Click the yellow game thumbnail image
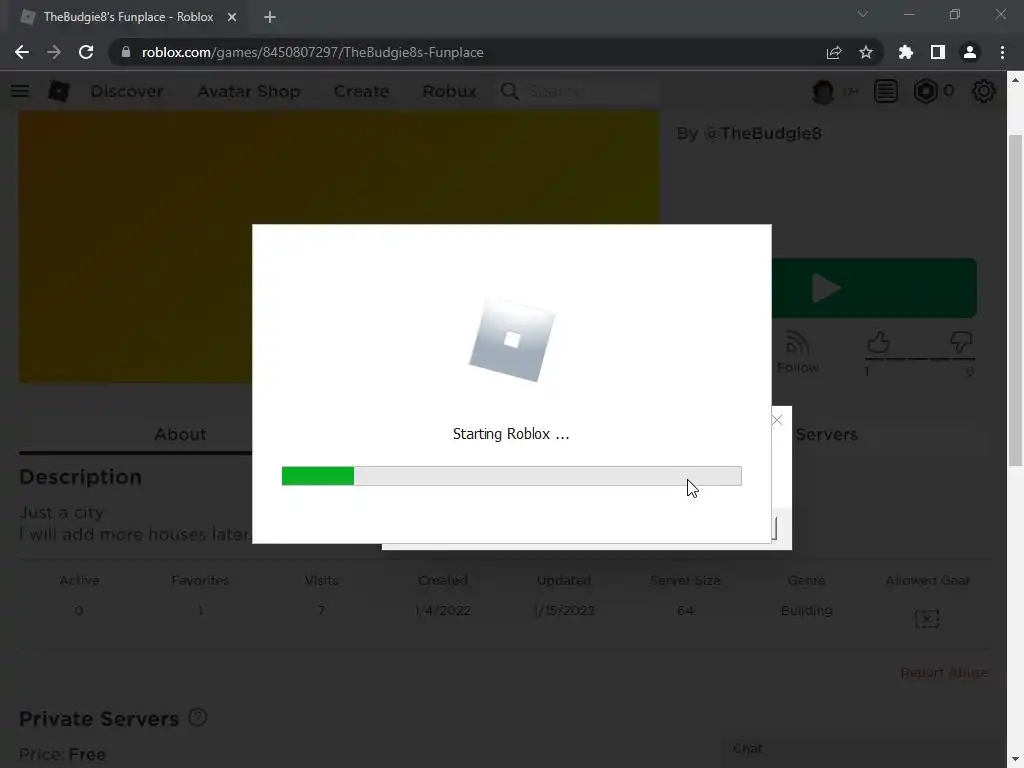Image resolution: width=1024 pixels, height=768 pixels. (x=339, y=247)
